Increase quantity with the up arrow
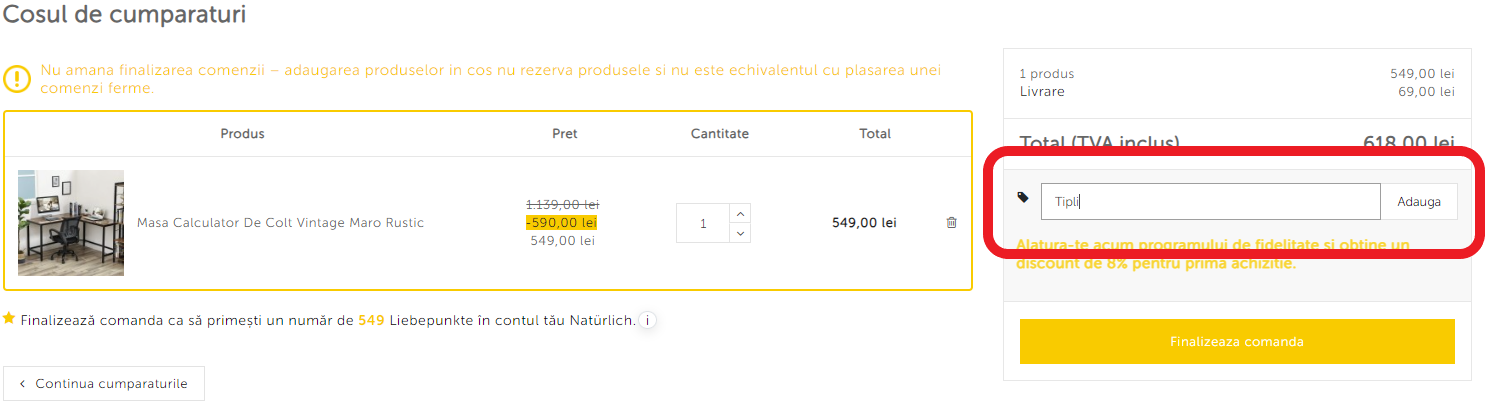 [x=740, y=213]
